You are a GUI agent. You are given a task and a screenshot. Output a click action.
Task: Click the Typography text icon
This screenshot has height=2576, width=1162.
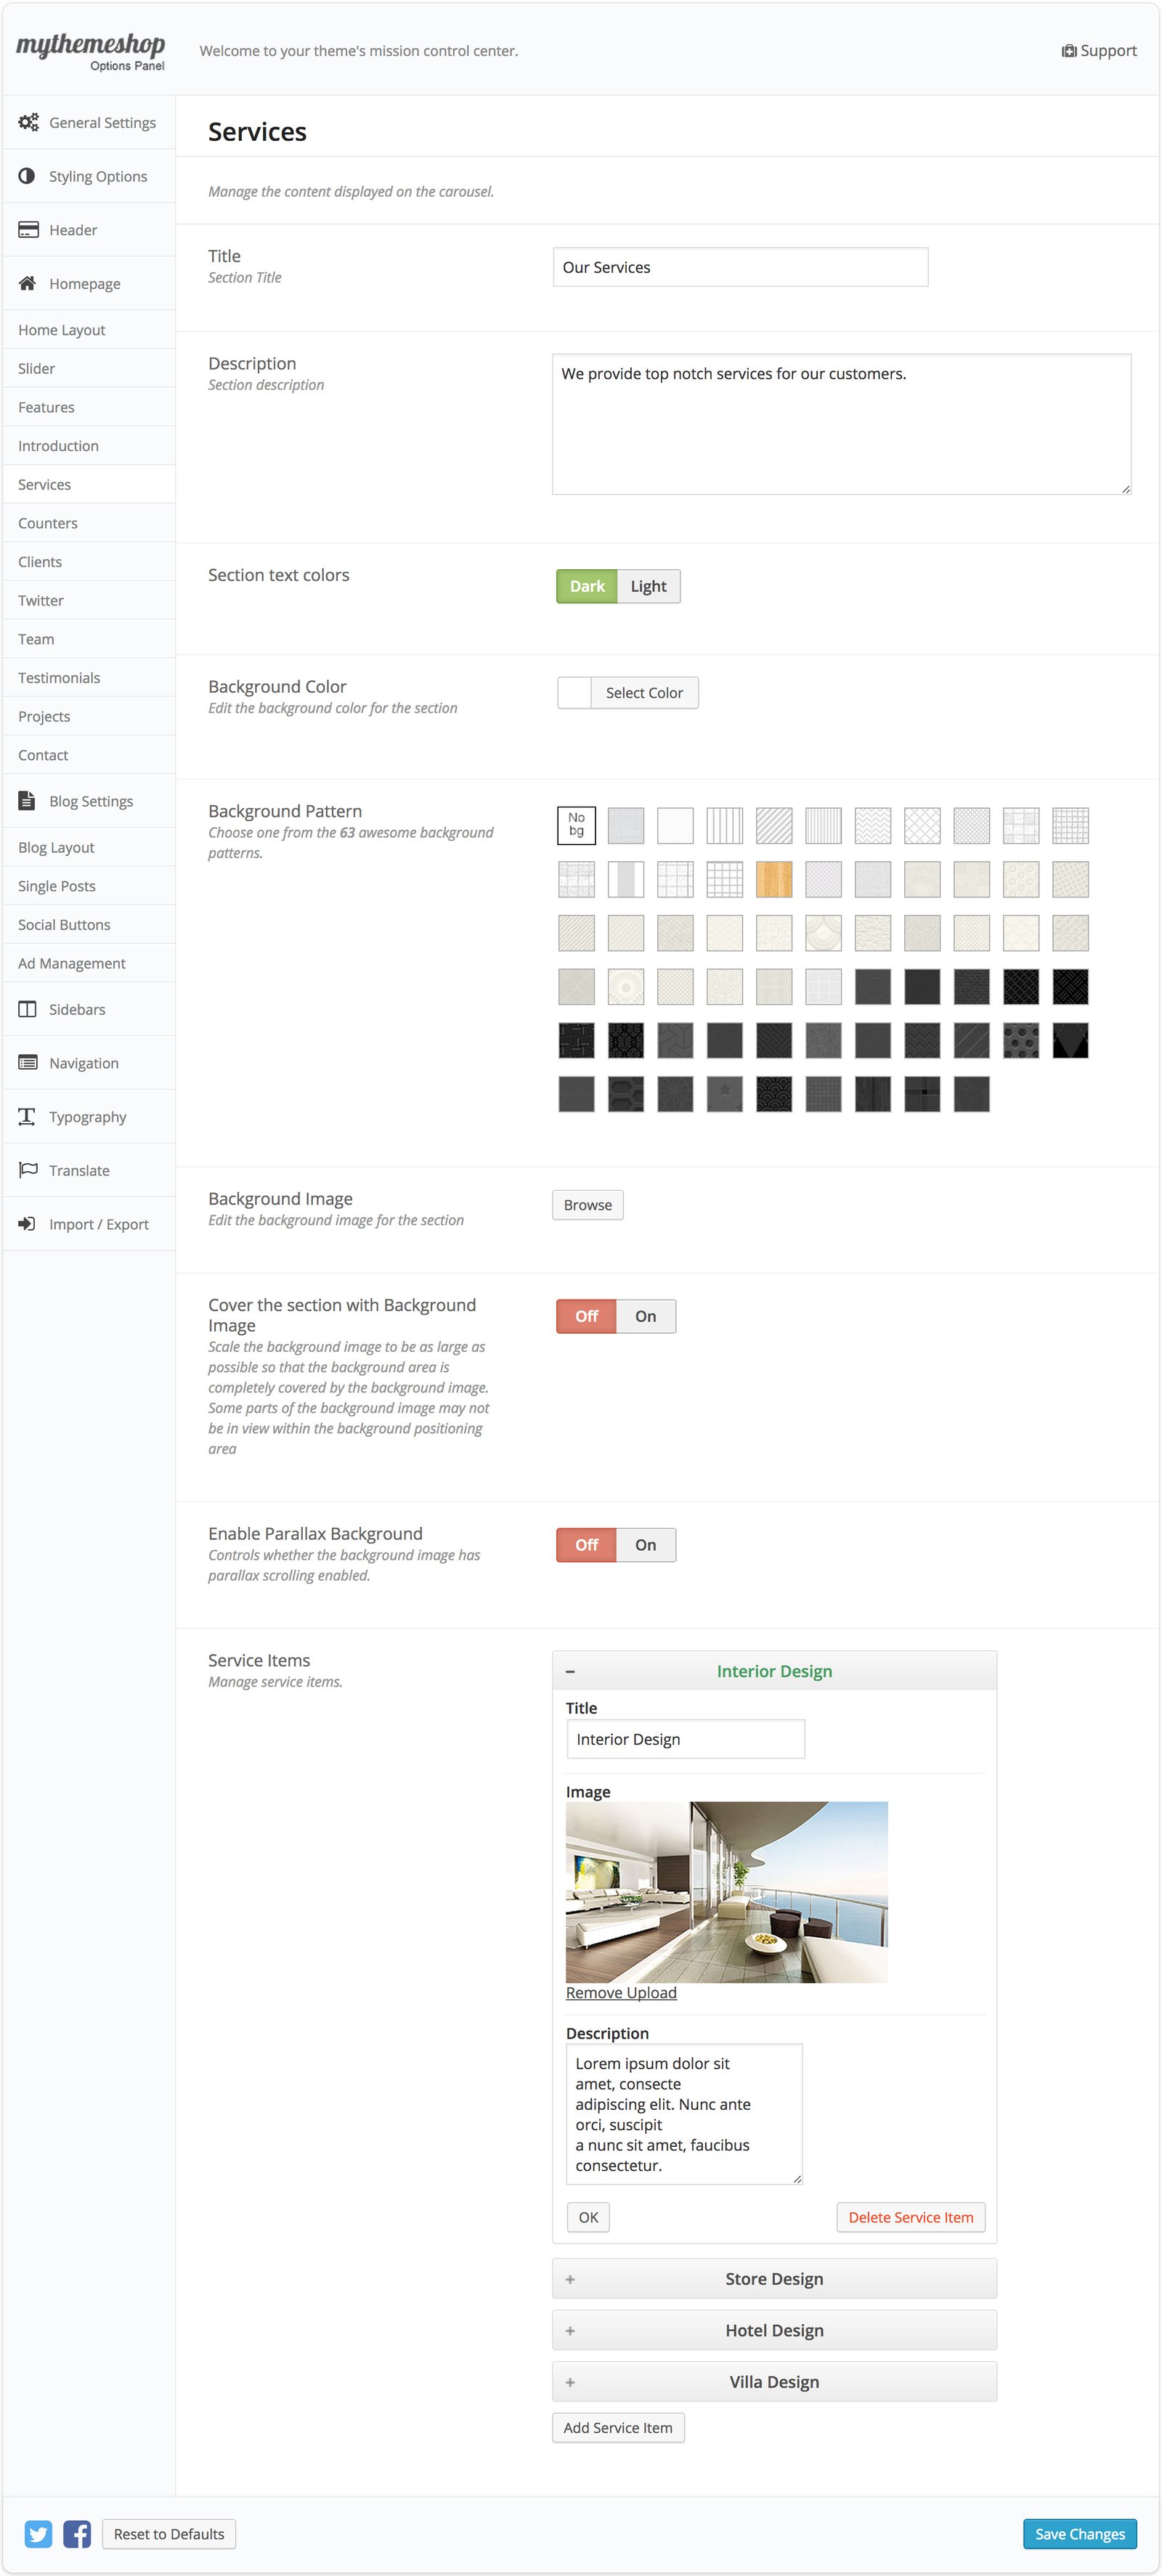27,1116
